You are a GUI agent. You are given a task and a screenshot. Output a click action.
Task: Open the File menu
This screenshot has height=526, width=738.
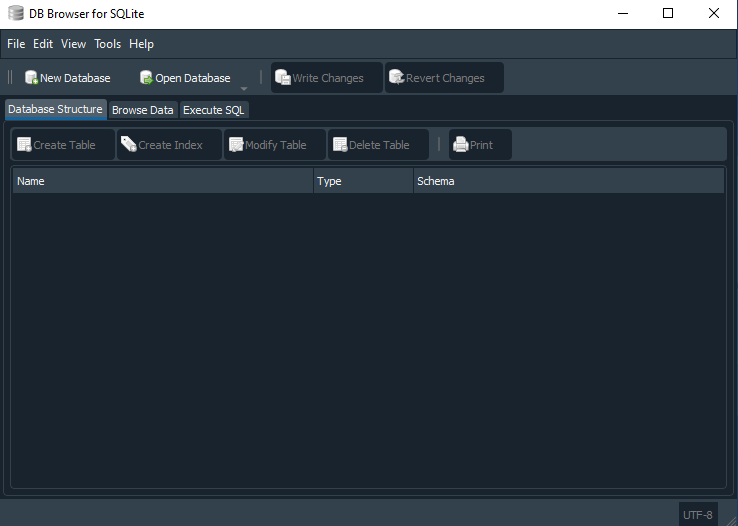(16, 44)
